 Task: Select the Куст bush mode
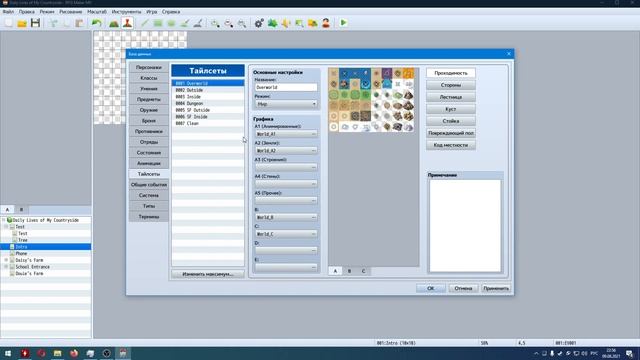click(451, 109)
